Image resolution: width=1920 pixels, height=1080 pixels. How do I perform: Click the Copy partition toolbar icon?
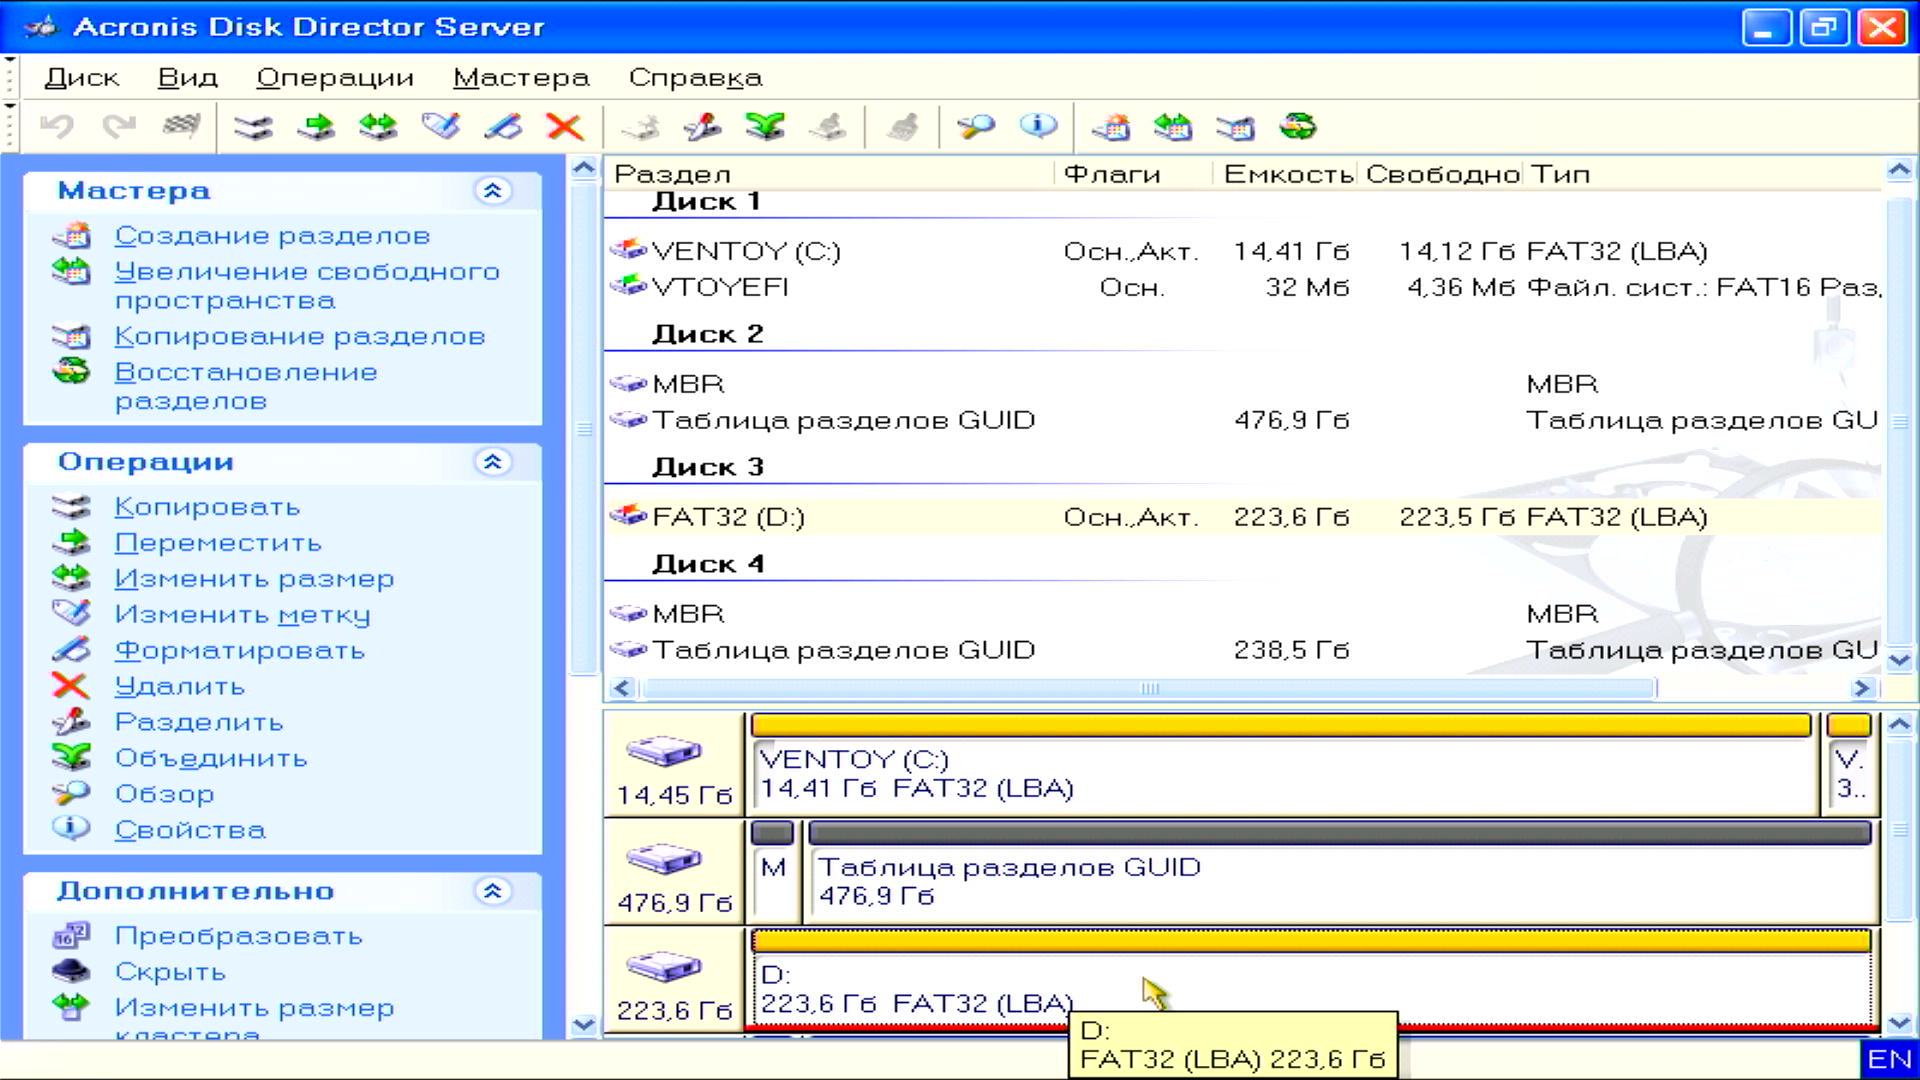tap(253, 127)
